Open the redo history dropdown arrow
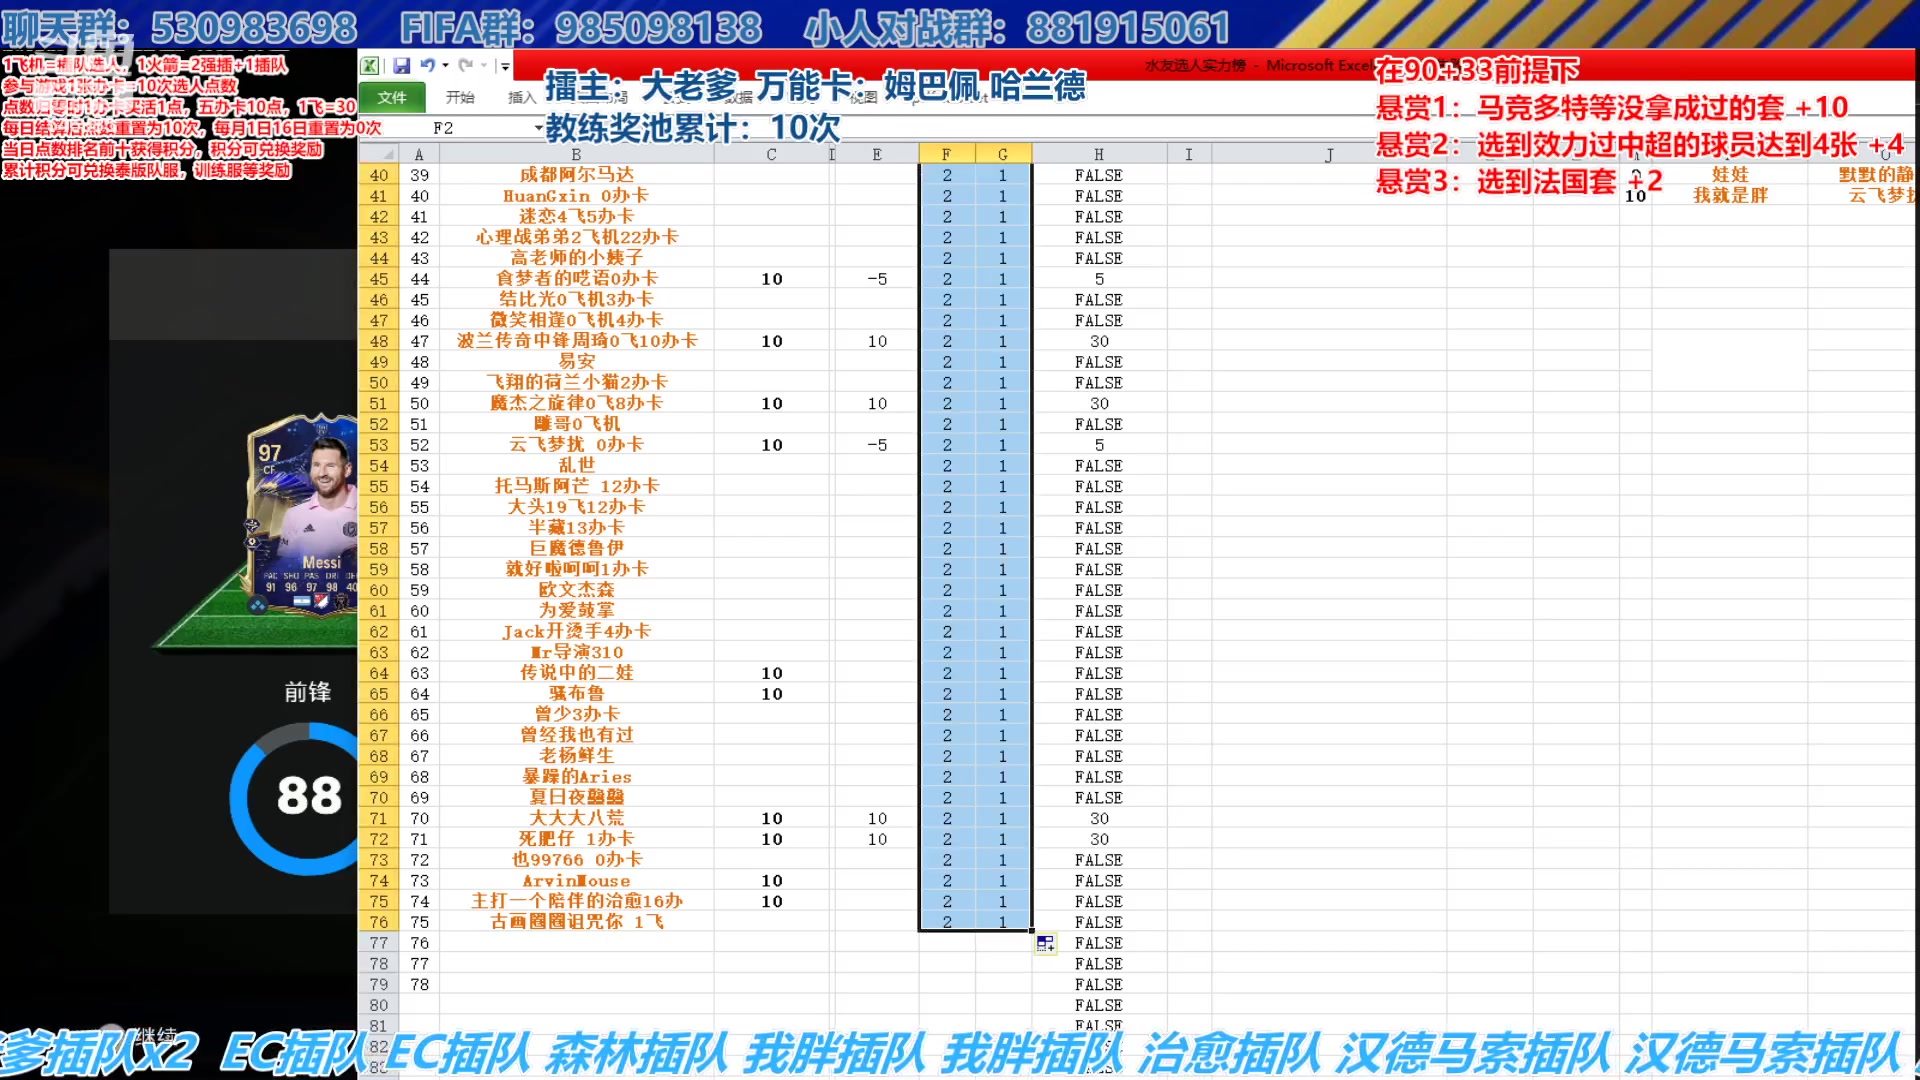Screen dimensions: 1920x1080 [484, 66]
